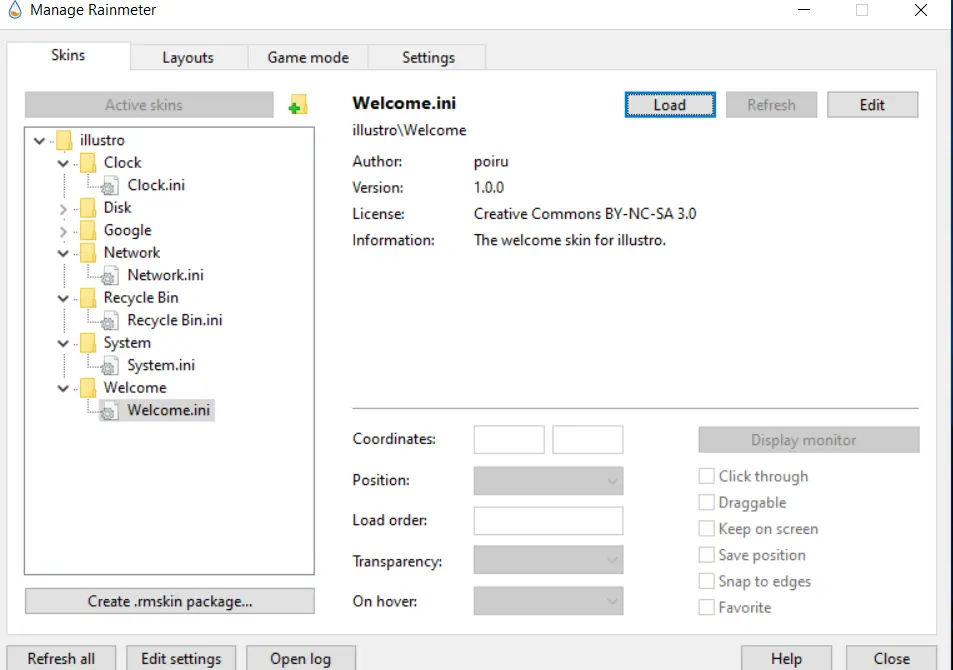Click the Load order input field
This screenshot has height=670, width=953.
coord(548,521)
